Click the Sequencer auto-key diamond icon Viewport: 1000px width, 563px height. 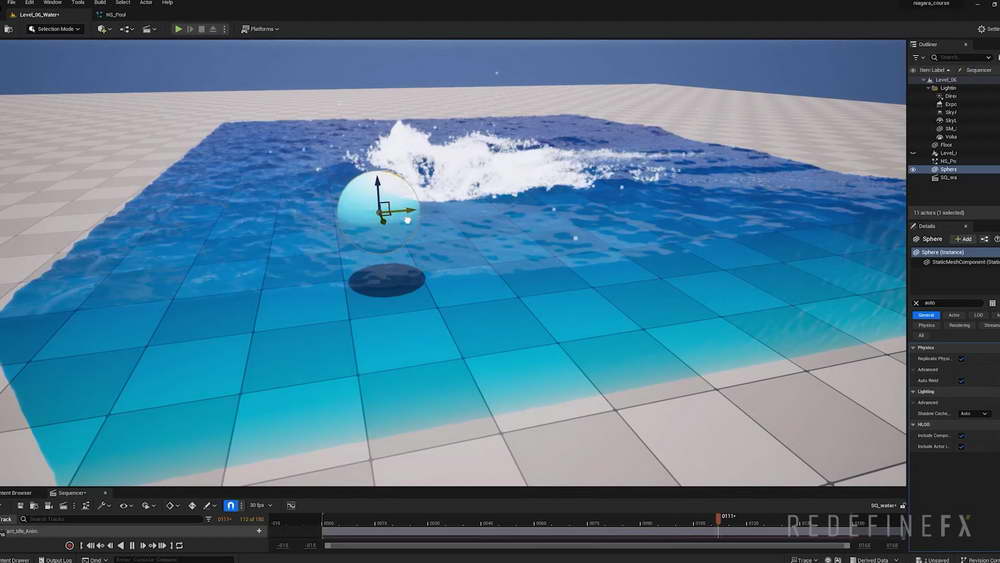point(192,506)
